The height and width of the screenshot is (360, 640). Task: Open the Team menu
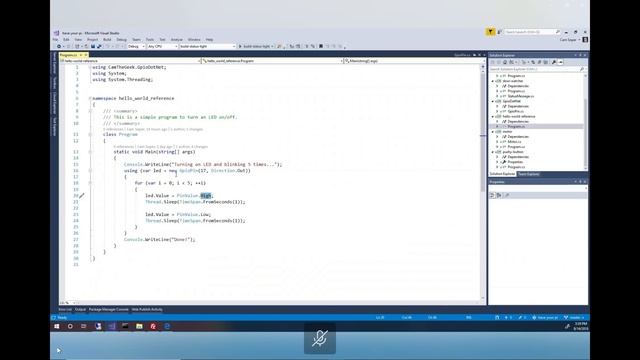(x=136, y=40)
